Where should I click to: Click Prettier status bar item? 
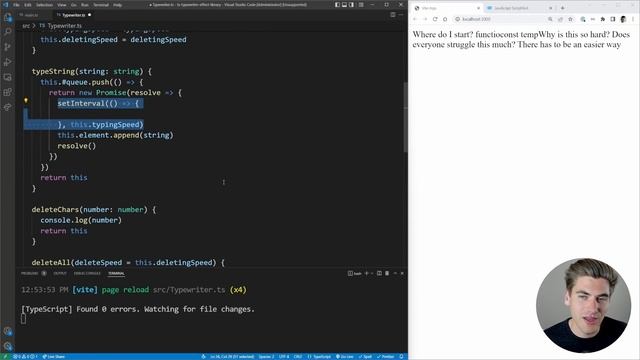(385, 356)
